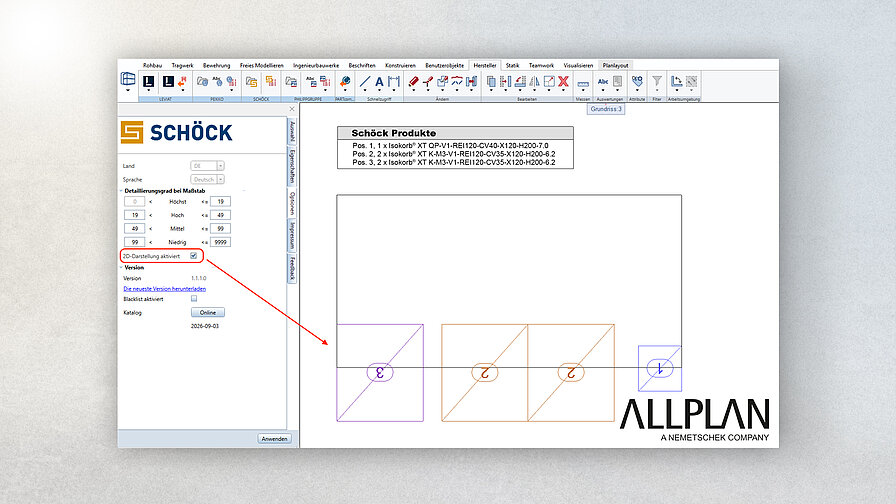Viewport: 896px width, 504px height.
Task: Toggle the 2D-Darstellung aktiviert checkbox
Action: (x=194, y=256)
